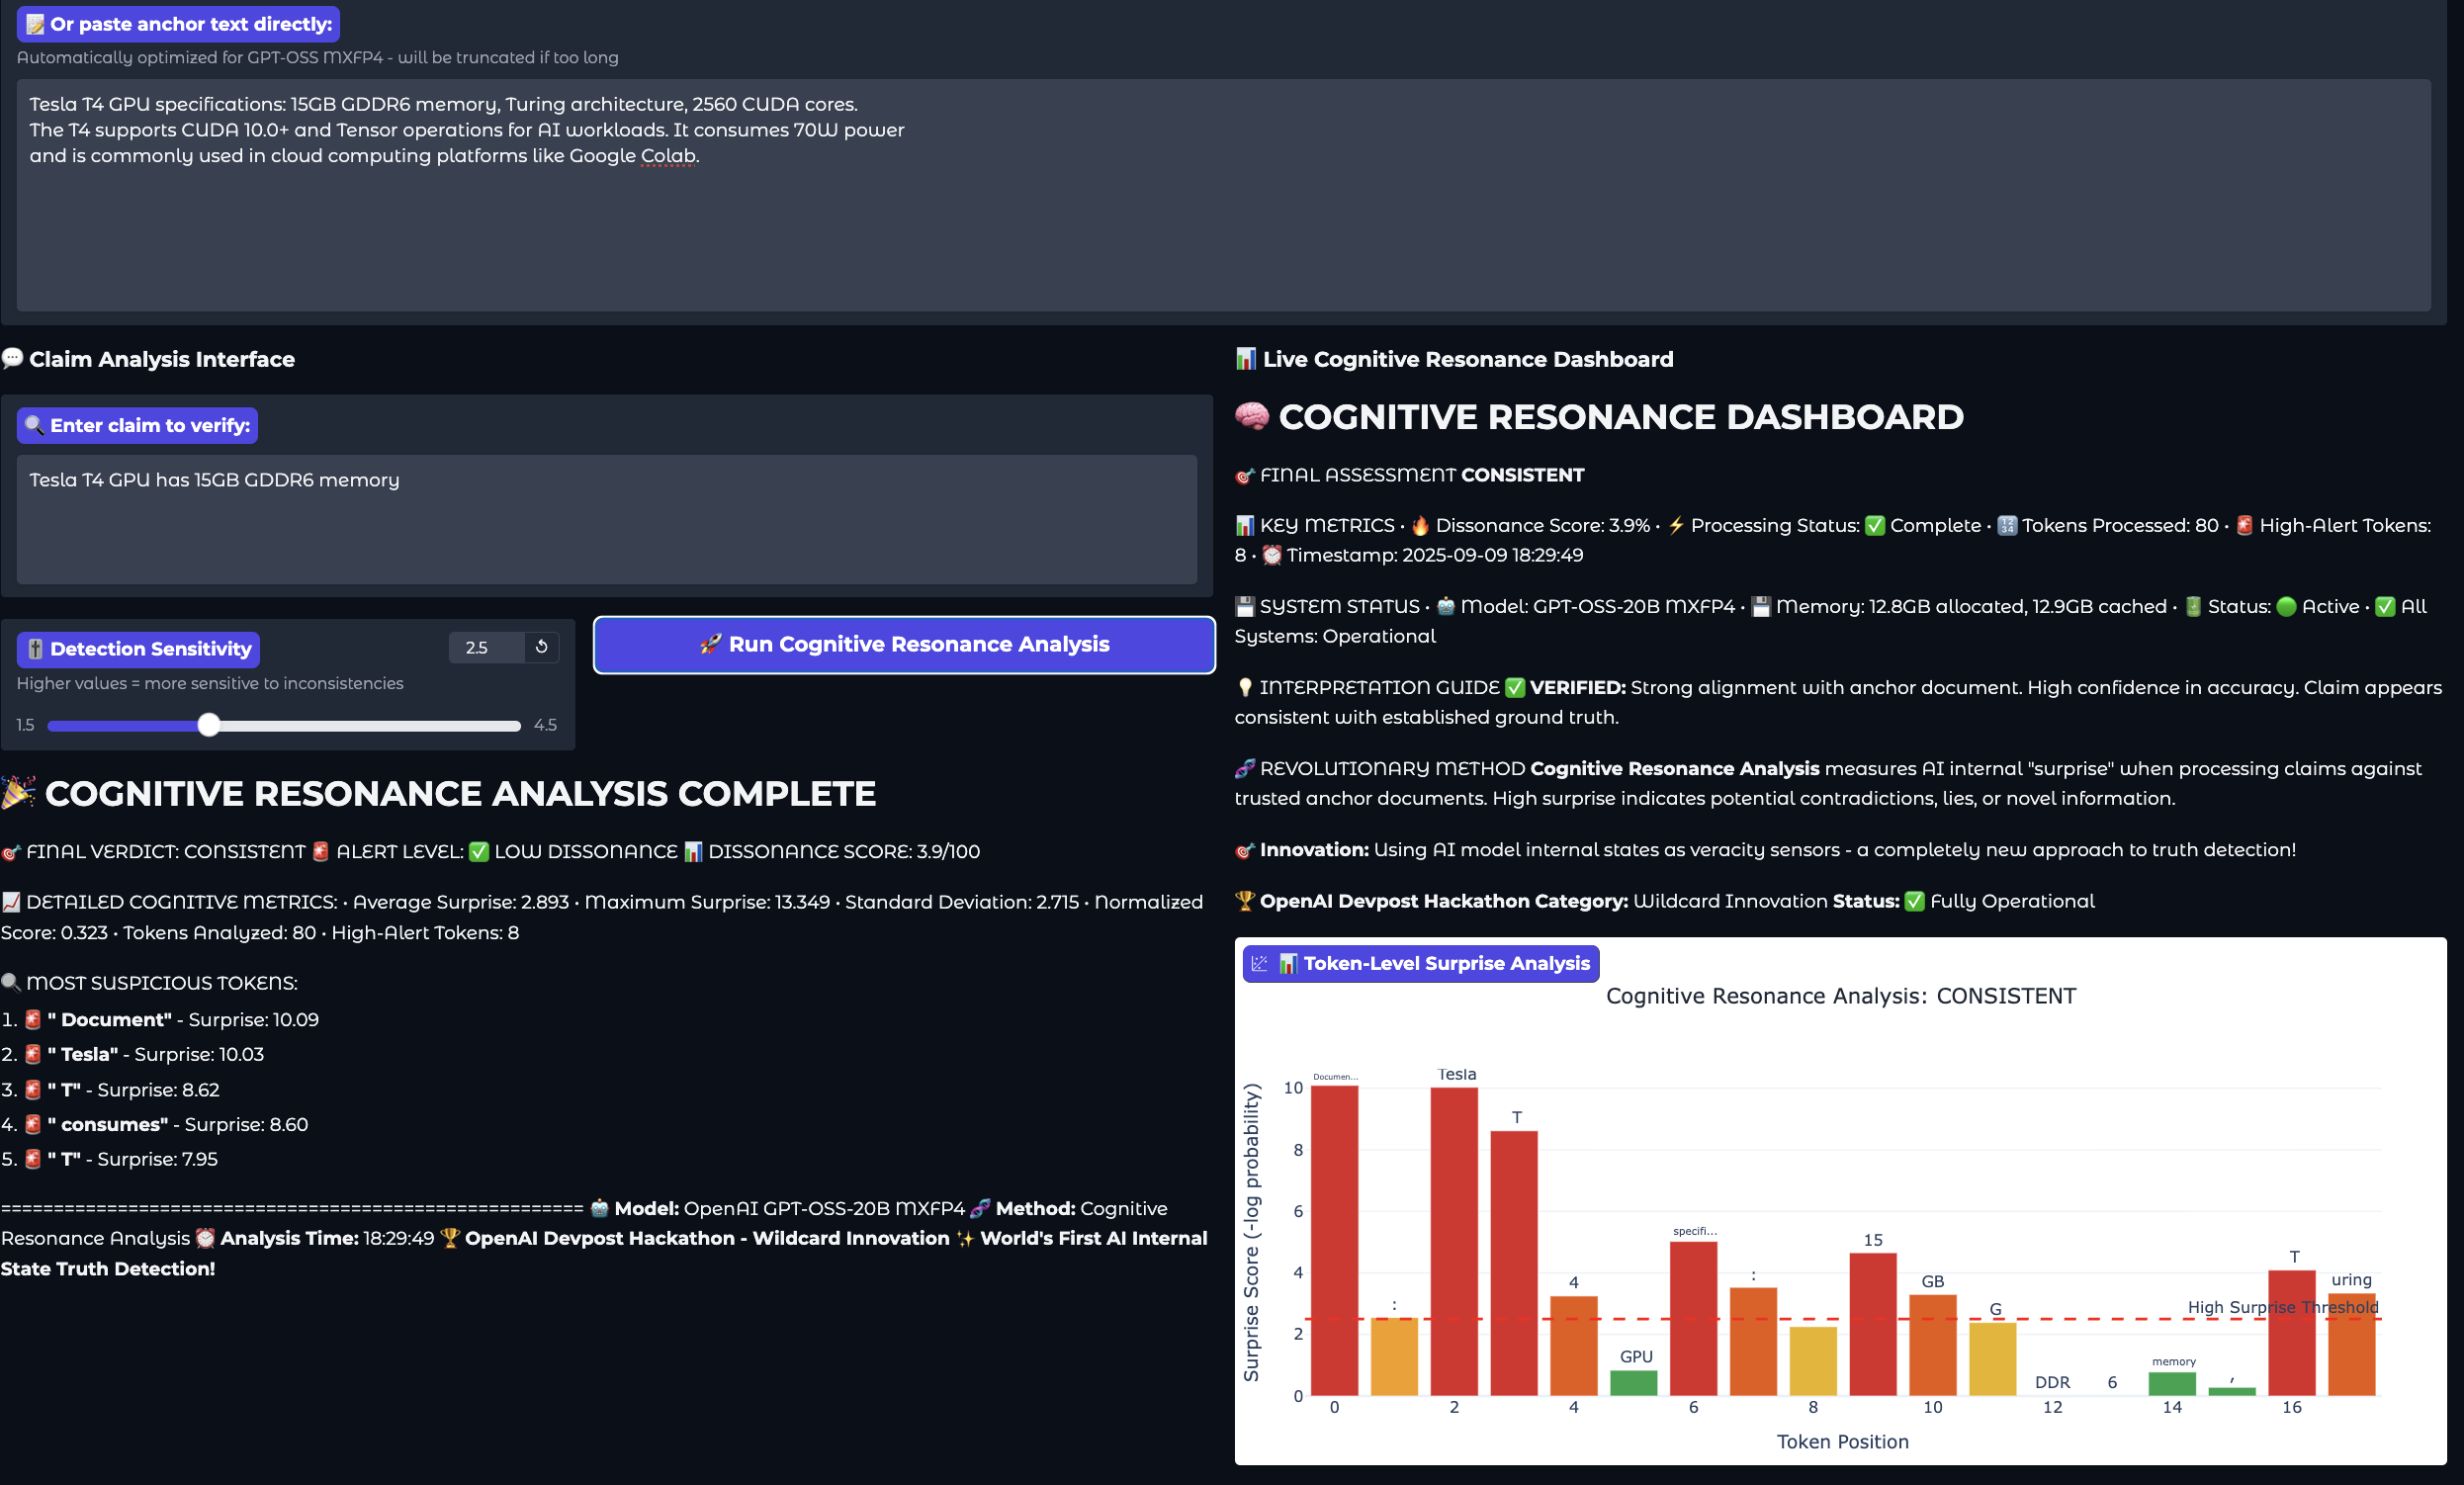Click the trophy icon before OpenAI Devpost Hackathon Category
Image resolution: width=2464 pixels, height=1485 pixels.
1244,901
